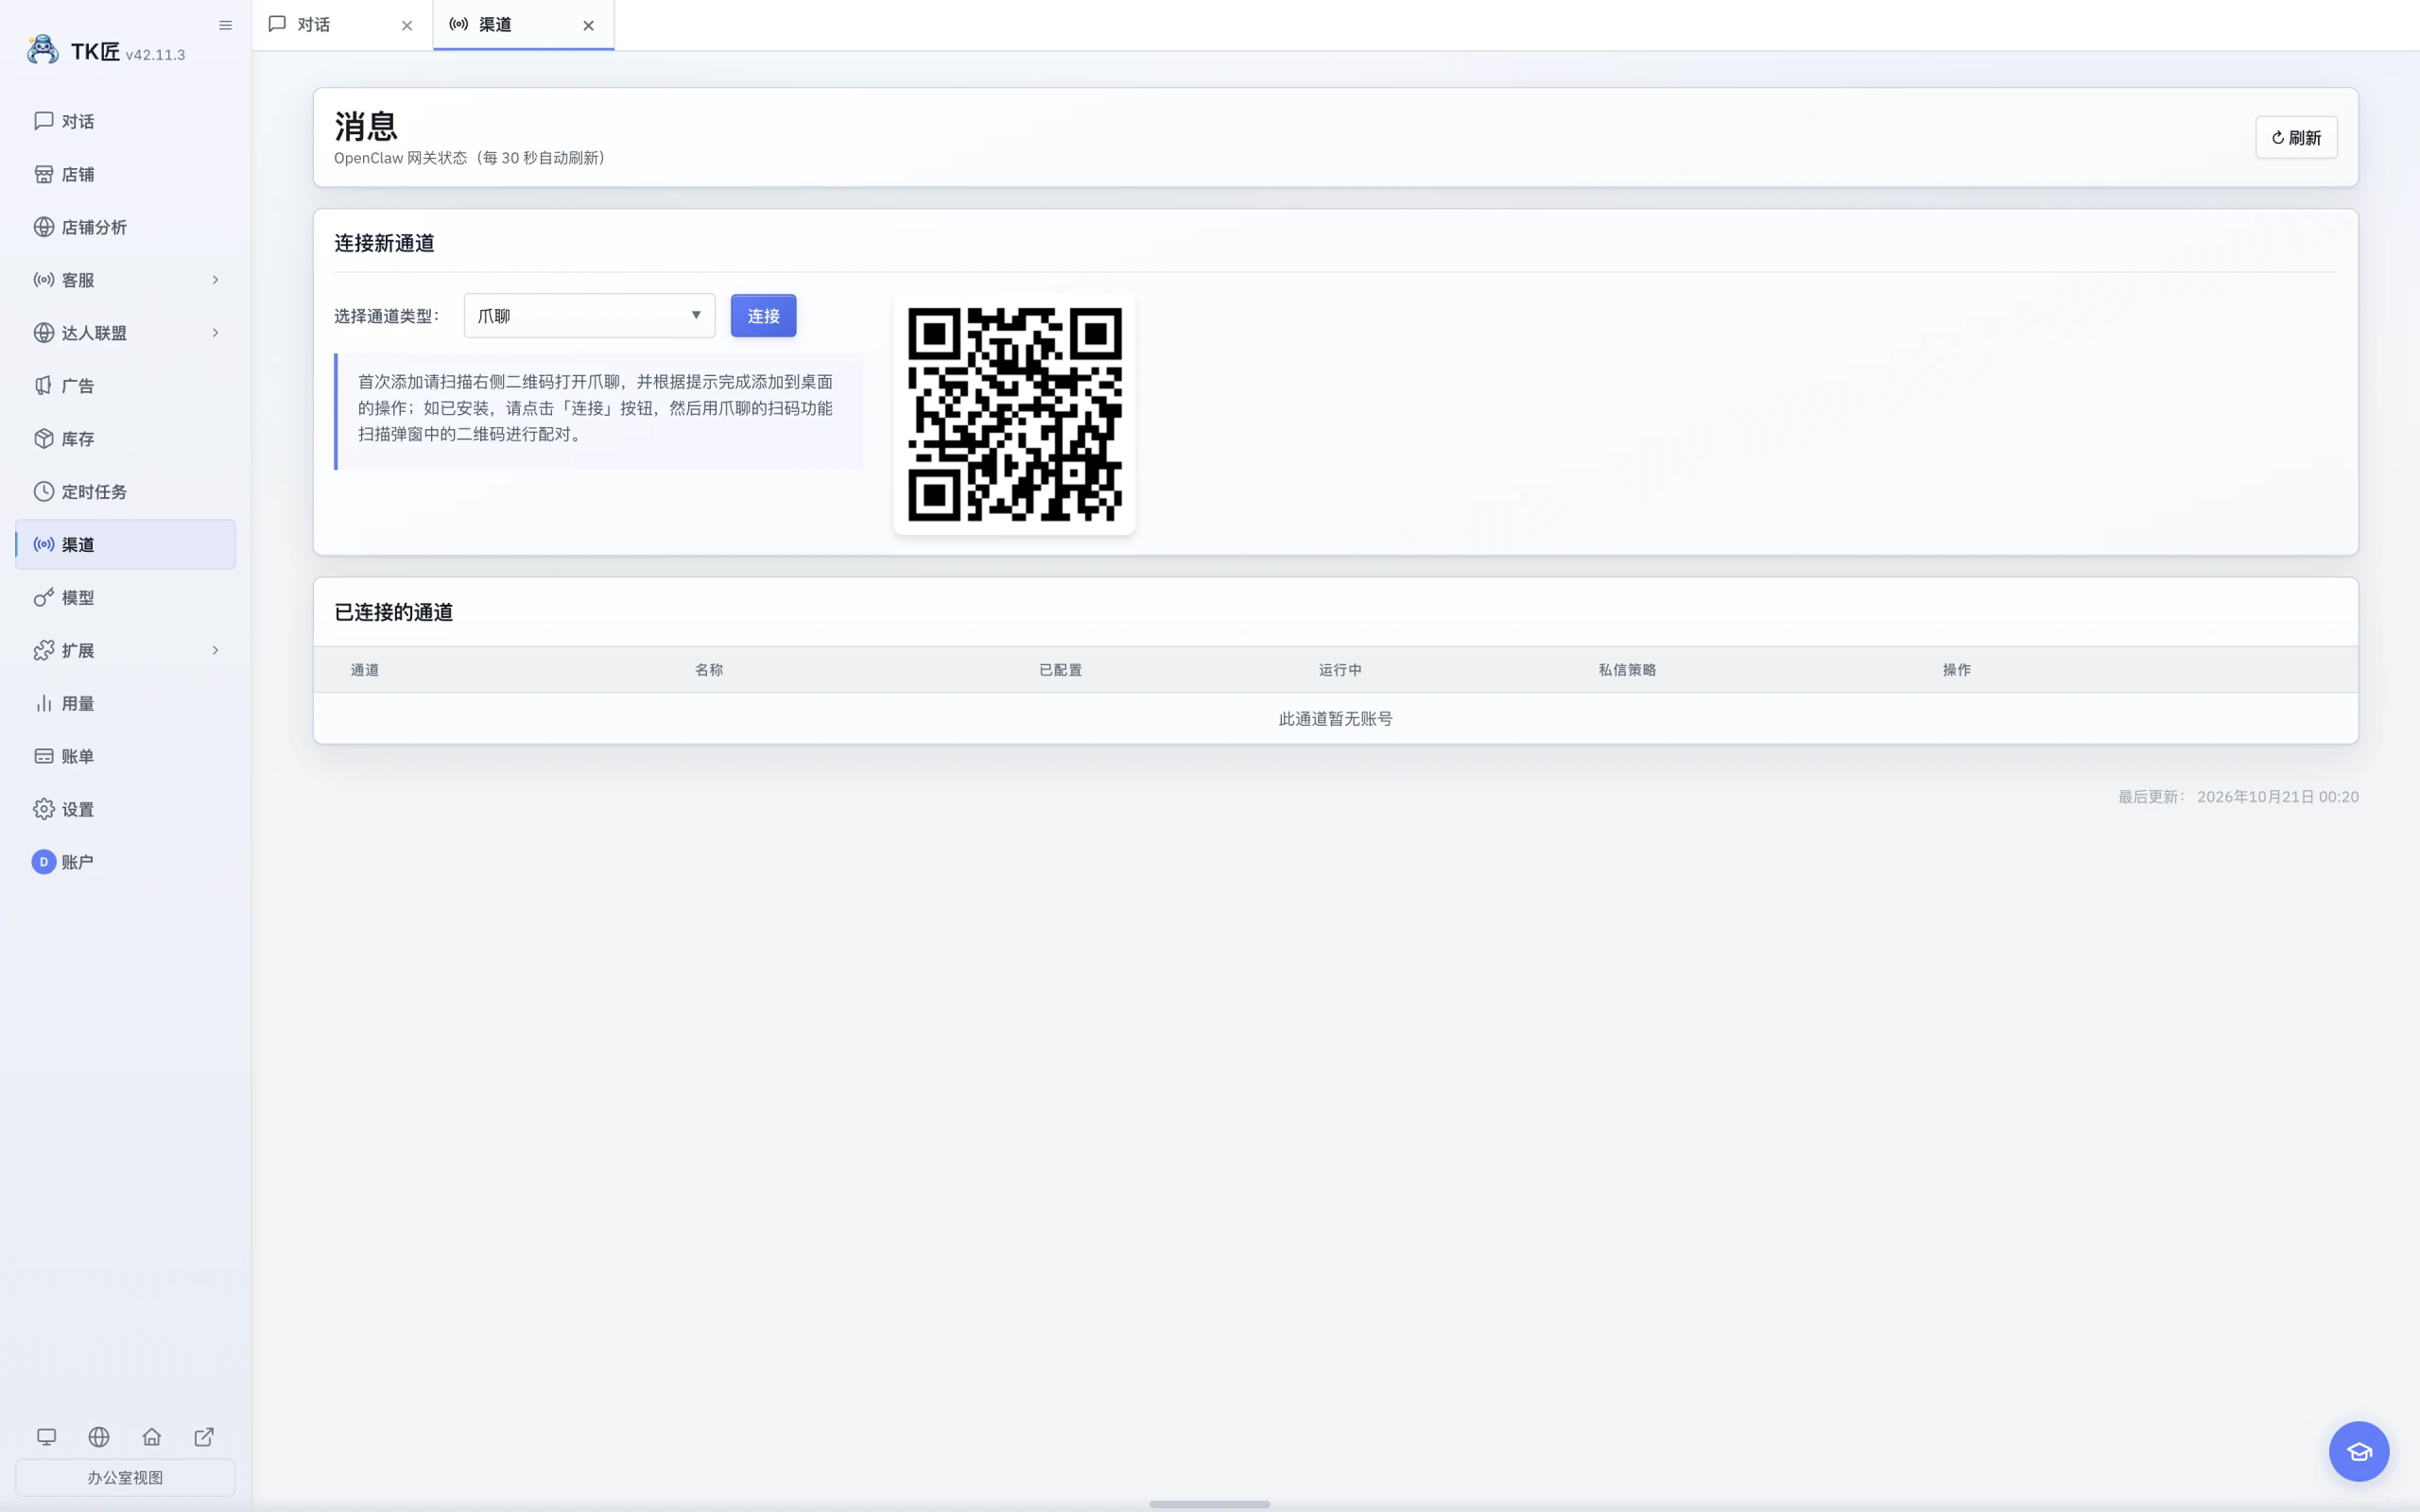
Task: Open the graduation-cap help floating button
Action: point(2359,1451)
